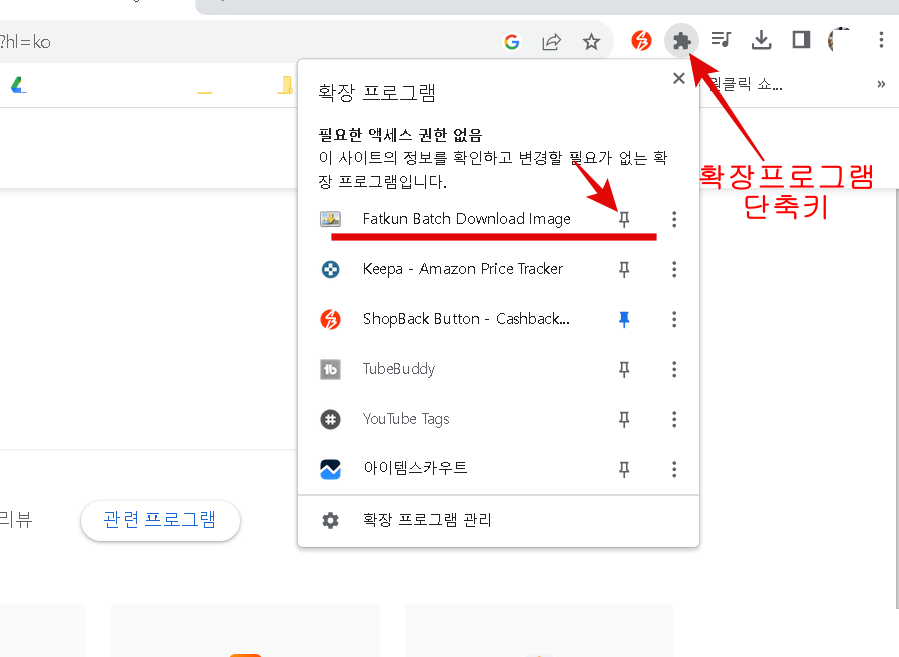
Task: Click the share page icon in address bar
Action: pos(552,41)
